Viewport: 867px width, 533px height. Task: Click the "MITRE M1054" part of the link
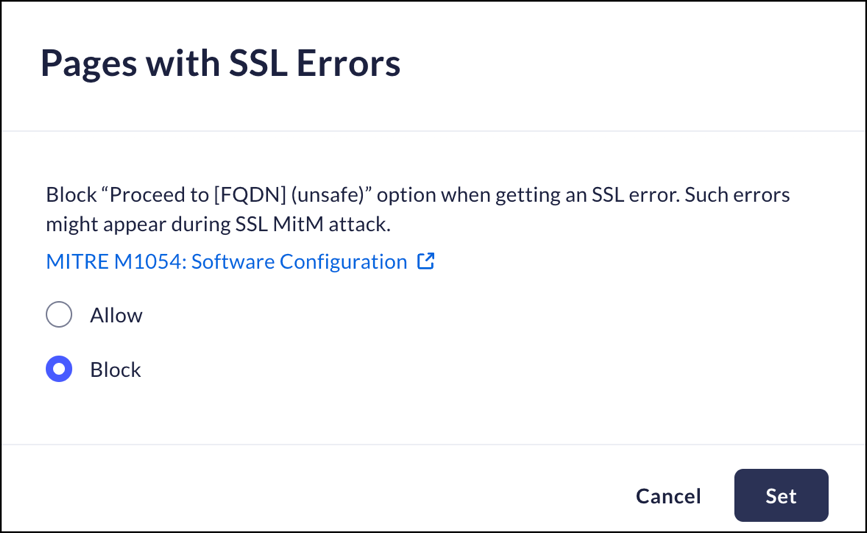pyautogui.click(x=112, y=262)
